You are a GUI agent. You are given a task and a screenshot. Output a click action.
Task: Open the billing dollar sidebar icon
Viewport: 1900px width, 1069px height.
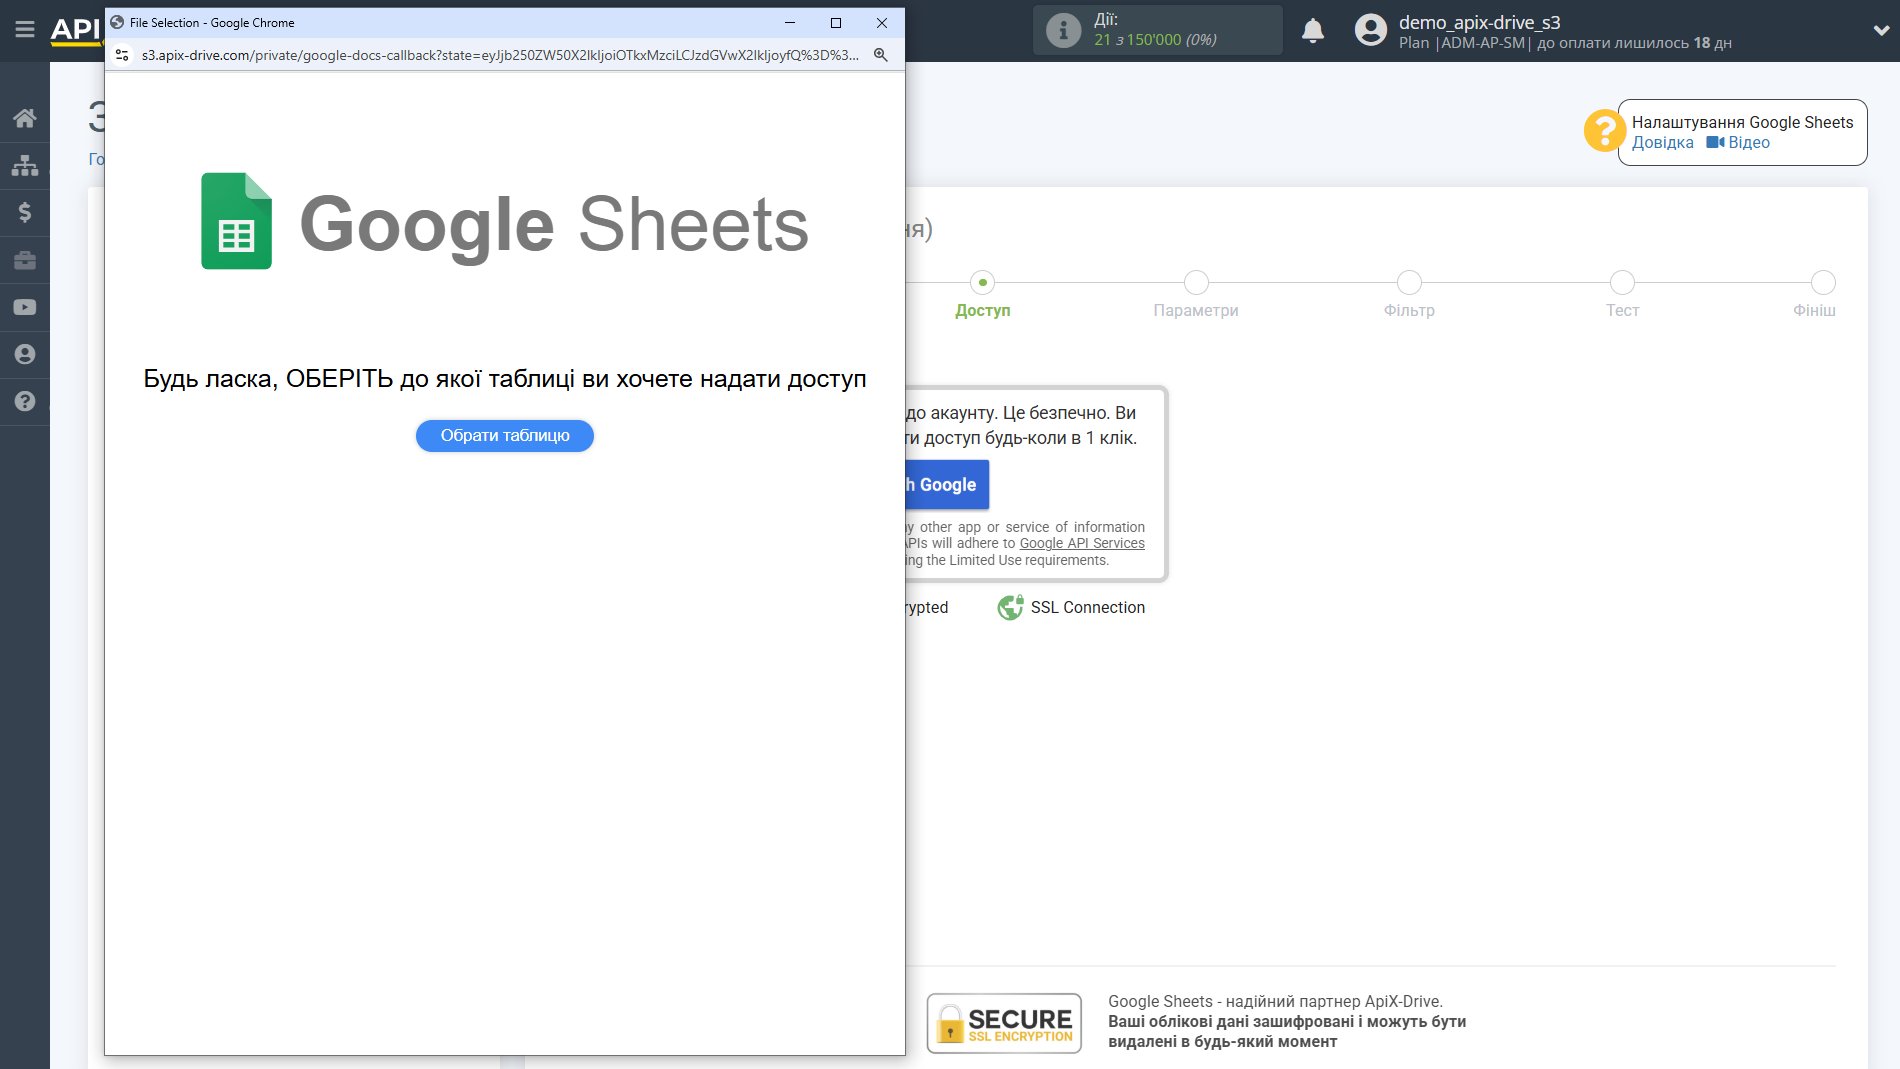[25, 212]
